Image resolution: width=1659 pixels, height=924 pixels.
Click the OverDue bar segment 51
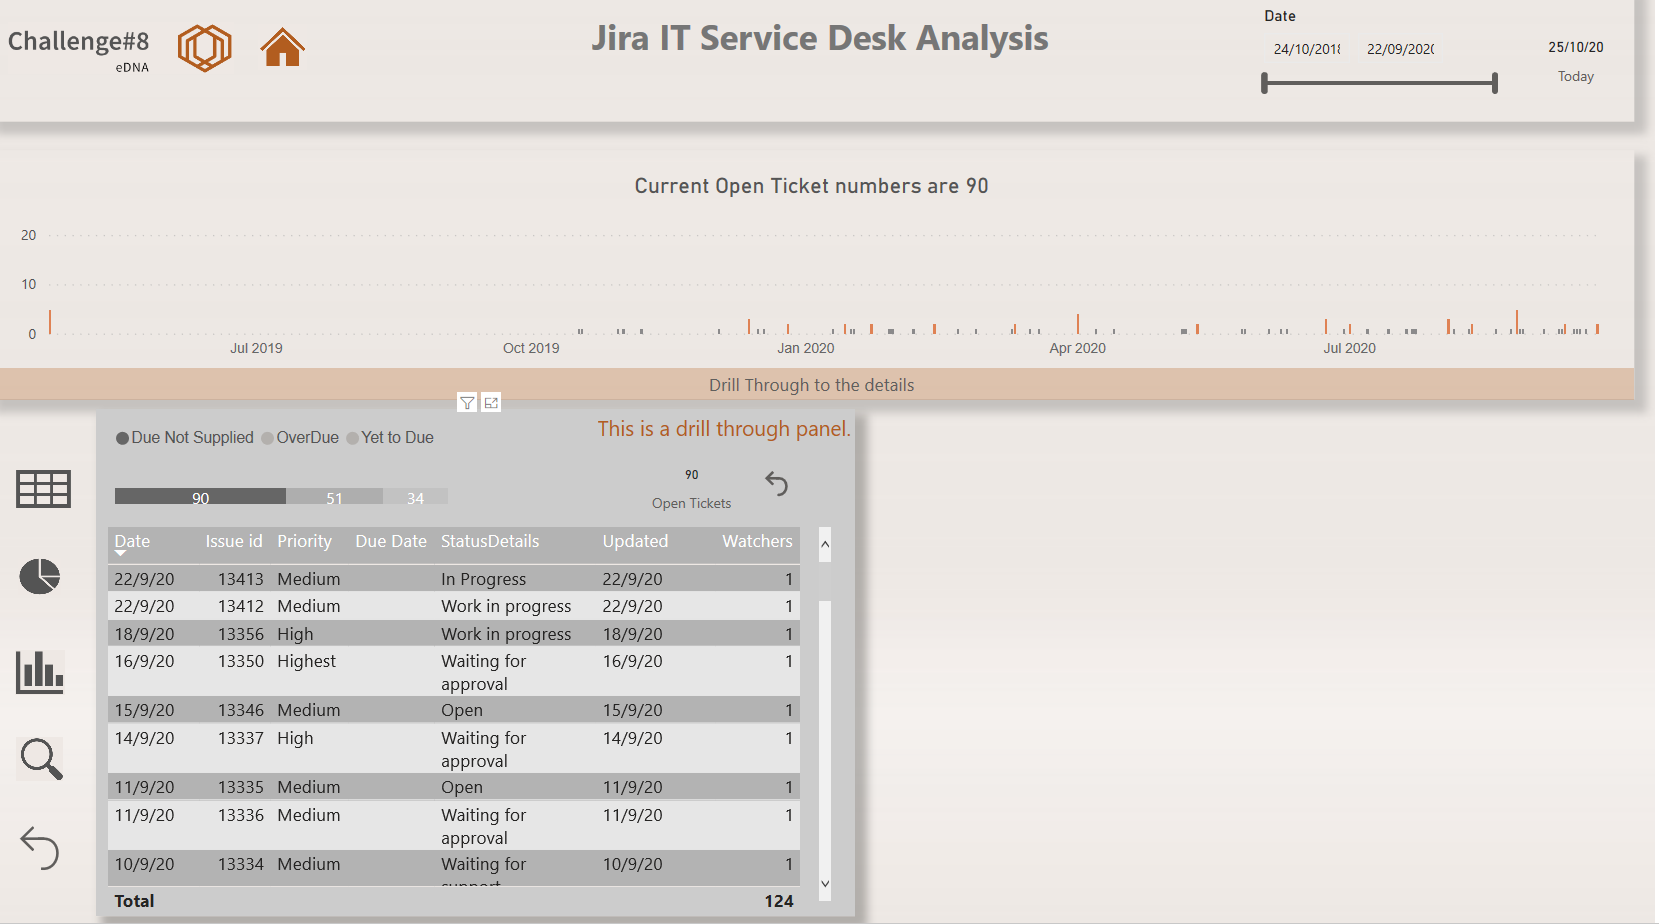pos(334,497)
